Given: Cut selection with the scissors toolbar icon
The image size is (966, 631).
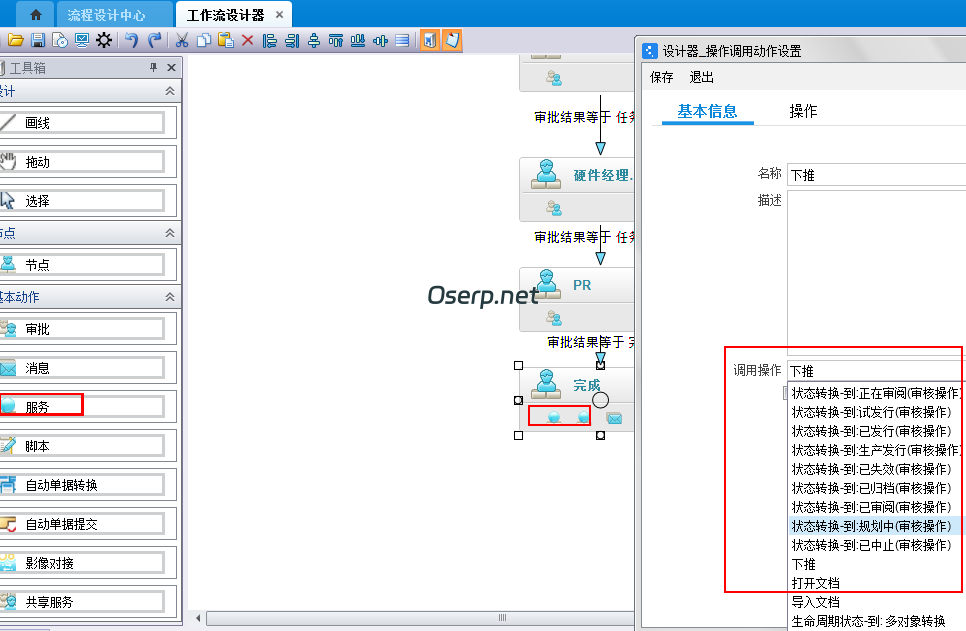Looking at the screenshot, I should tap(183, 40).
